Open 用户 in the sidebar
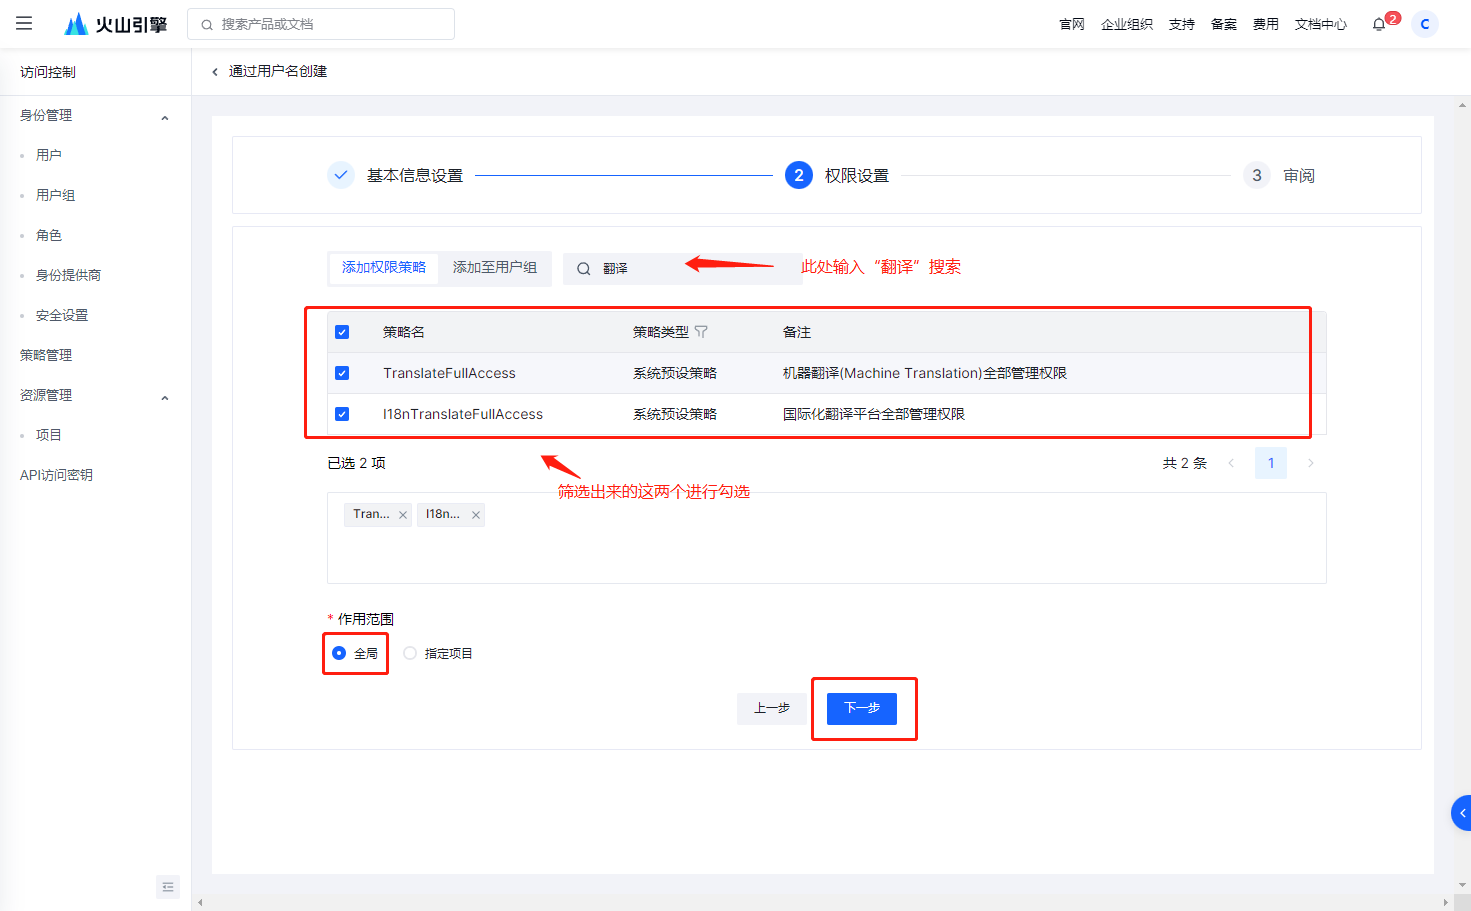Image resolution: width=1471 pixels, height=911 pixels. [x=49, y=155]
